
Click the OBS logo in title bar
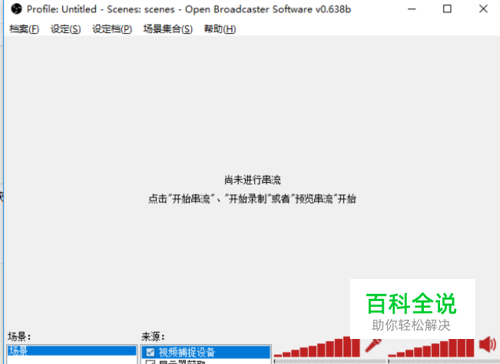pyautogui.click(x=16, y=9)
